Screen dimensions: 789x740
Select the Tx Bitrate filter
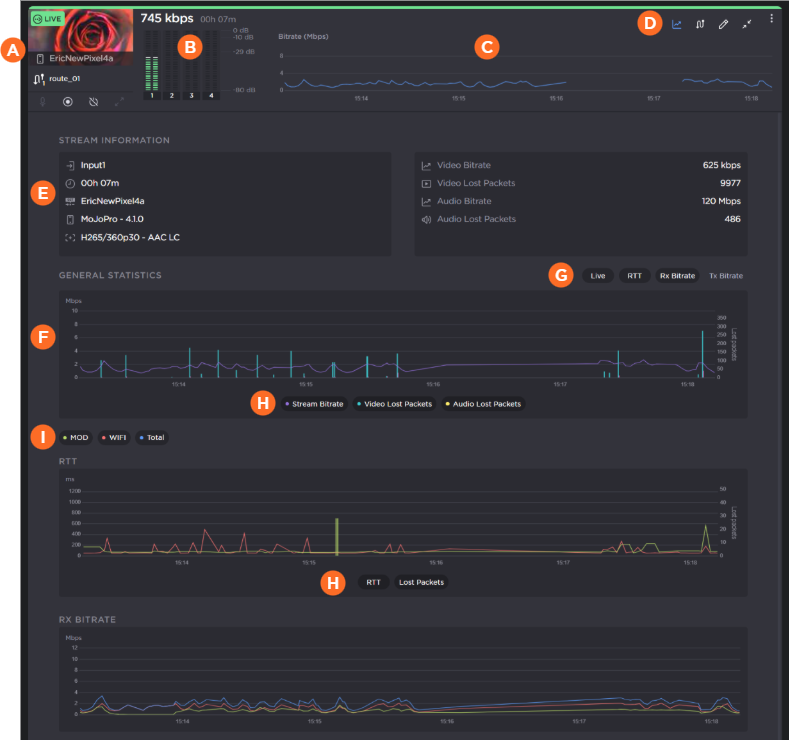pos(725,275)
